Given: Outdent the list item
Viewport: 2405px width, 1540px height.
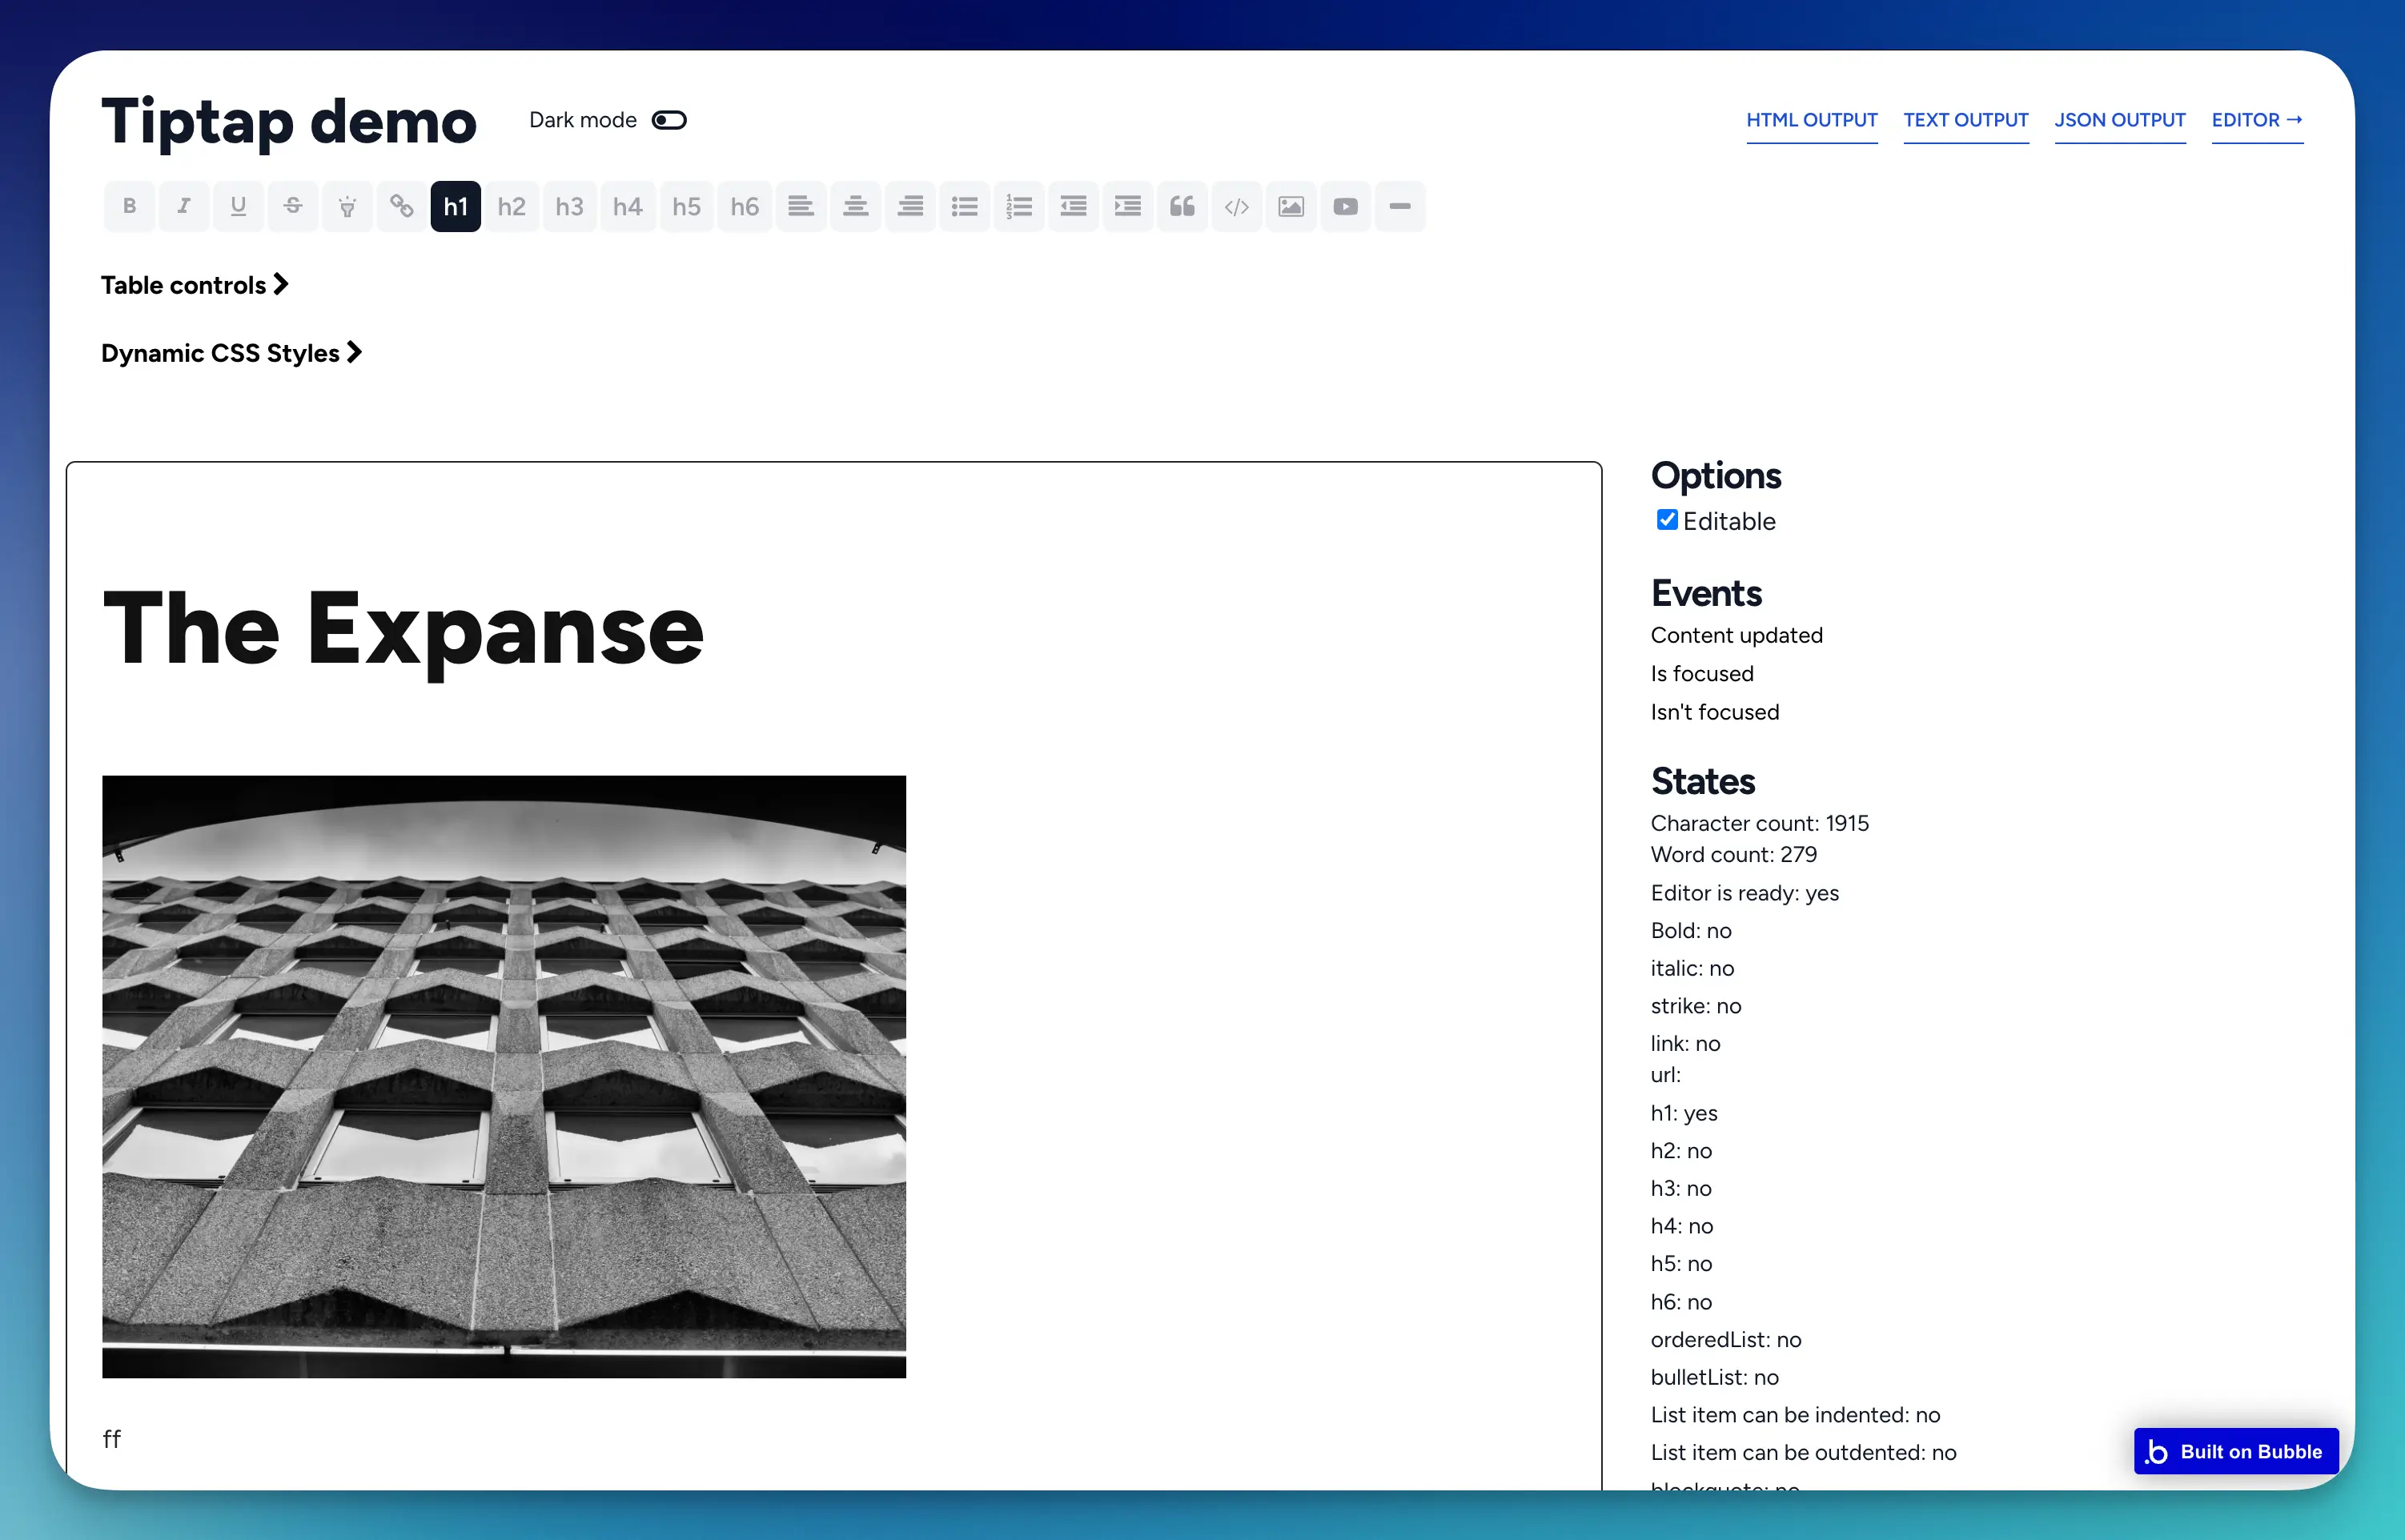Looking at the screenshot, I should click(x=1074, y=206).
